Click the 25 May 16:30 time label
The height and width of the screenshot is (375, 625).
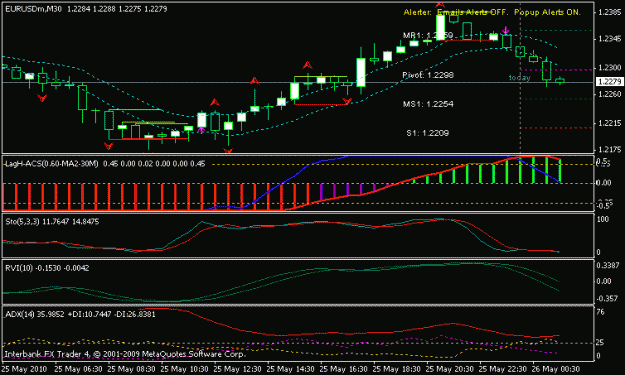tap(344, 369)
